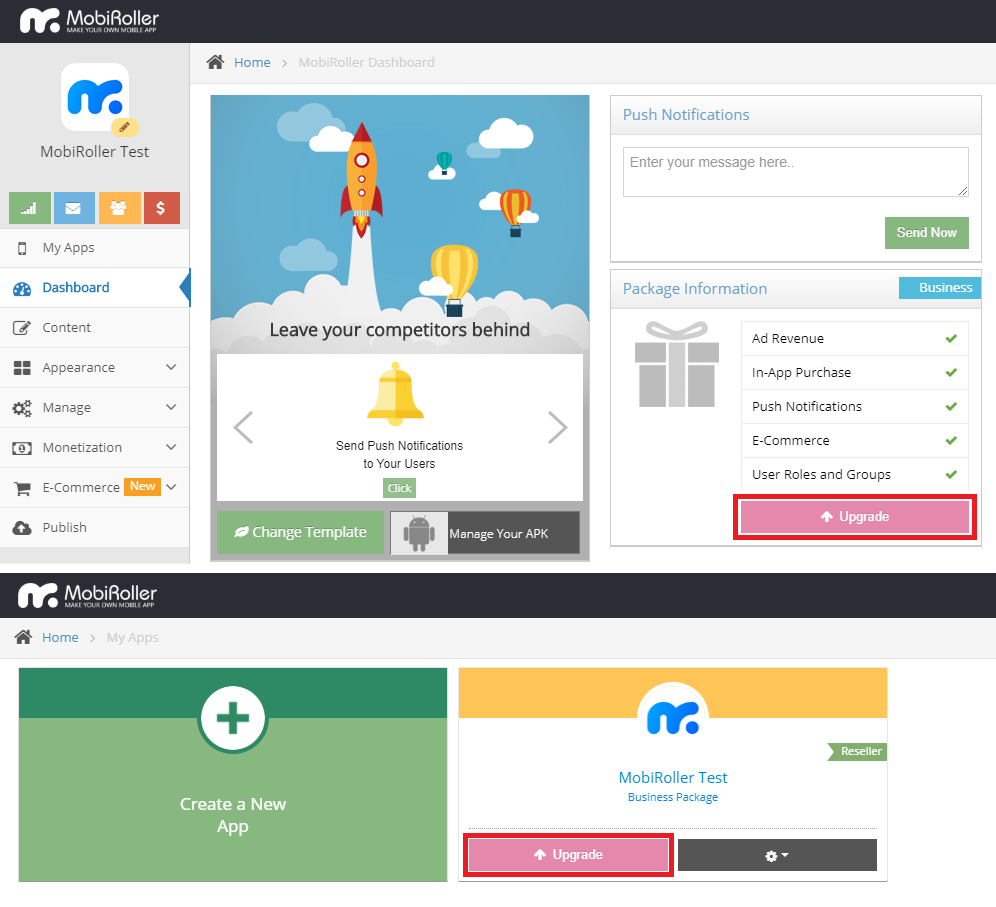Click the Send Push Notifications to Your Users text
The width and height of the screenshot is (996, 907).
coord(400,455)
